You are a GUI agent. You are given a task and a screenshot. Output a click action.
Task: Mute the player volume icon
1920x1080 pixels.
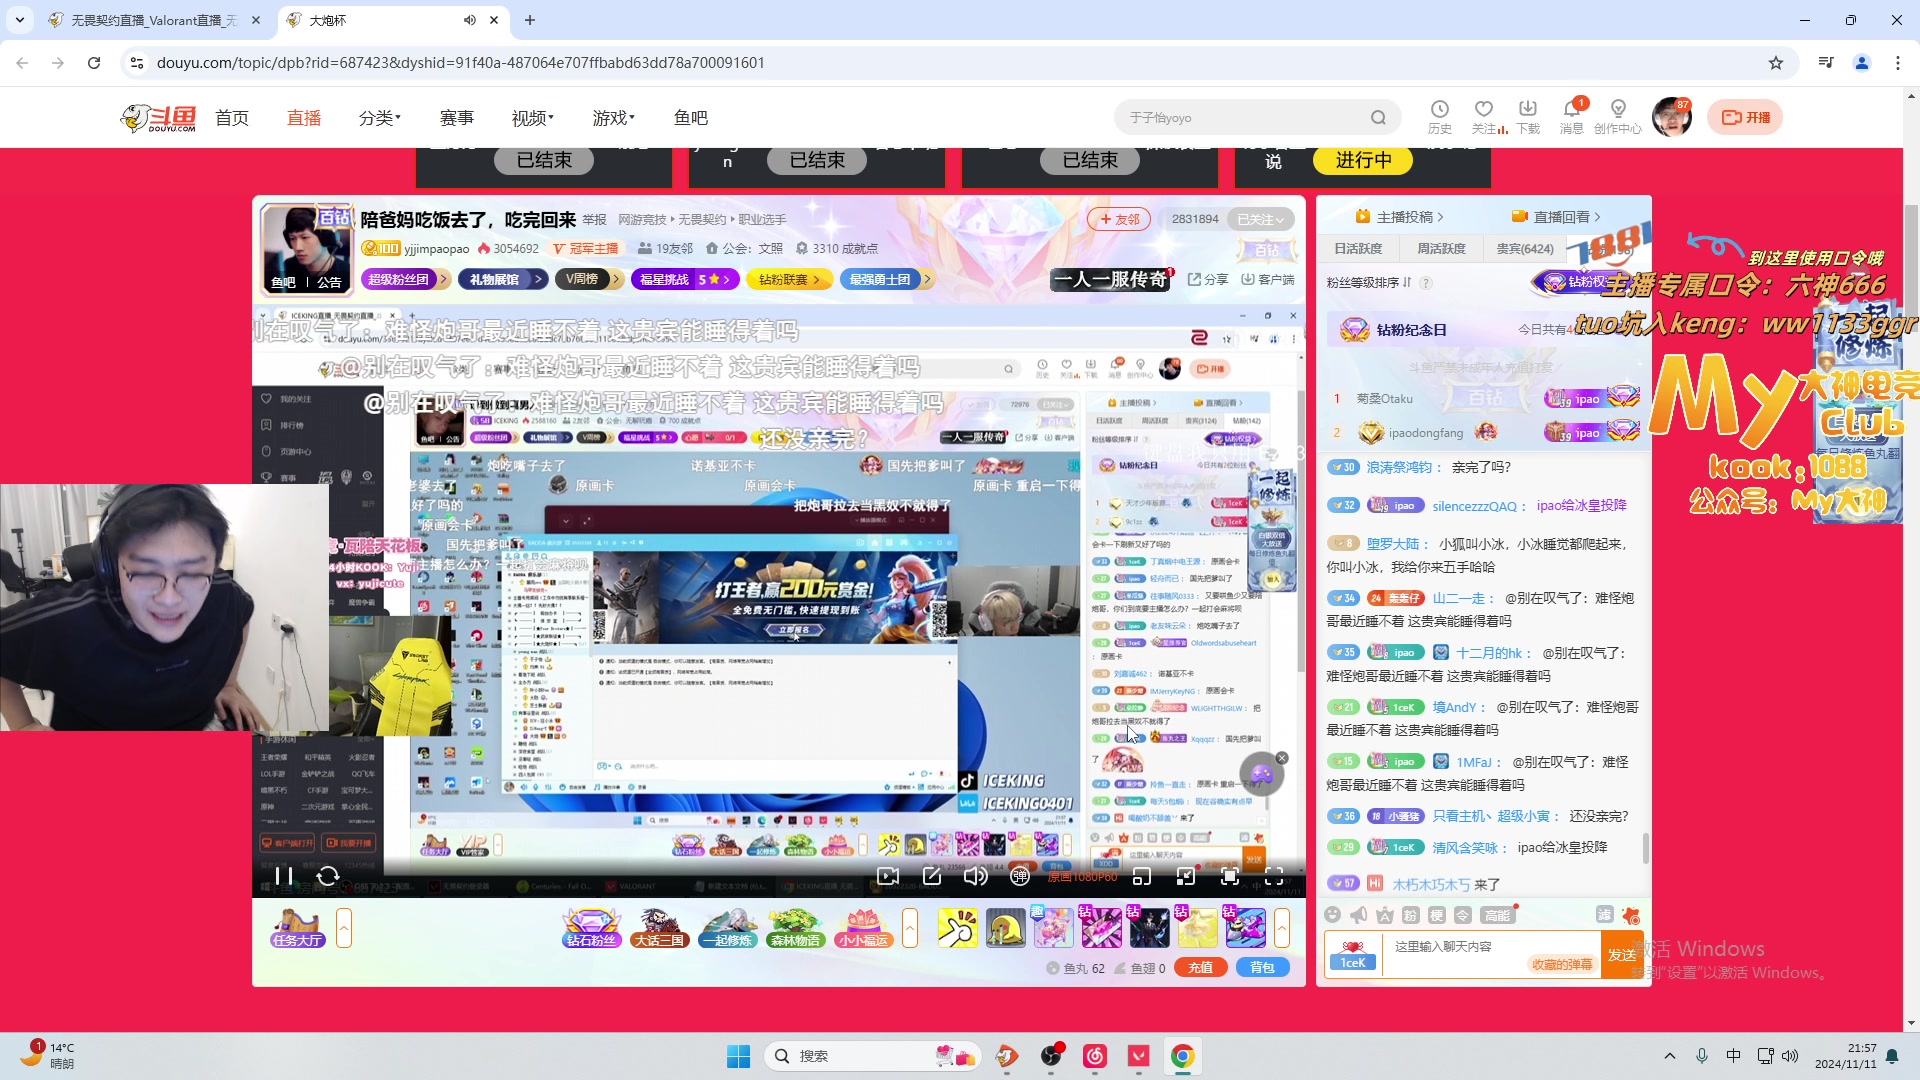975,877
